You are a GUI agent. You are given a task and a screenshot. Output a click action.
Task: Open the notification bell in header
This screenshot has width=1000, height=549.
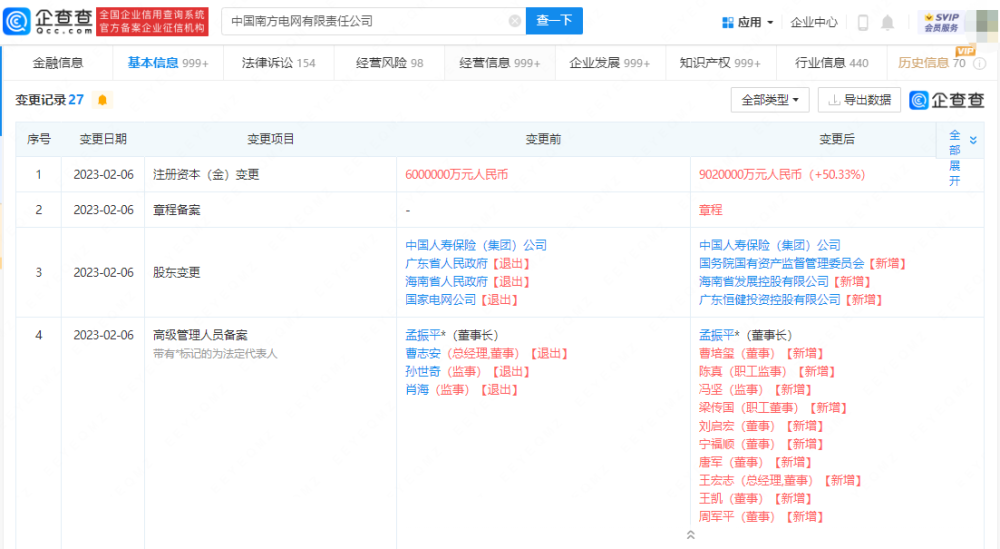tap(887, 22)
